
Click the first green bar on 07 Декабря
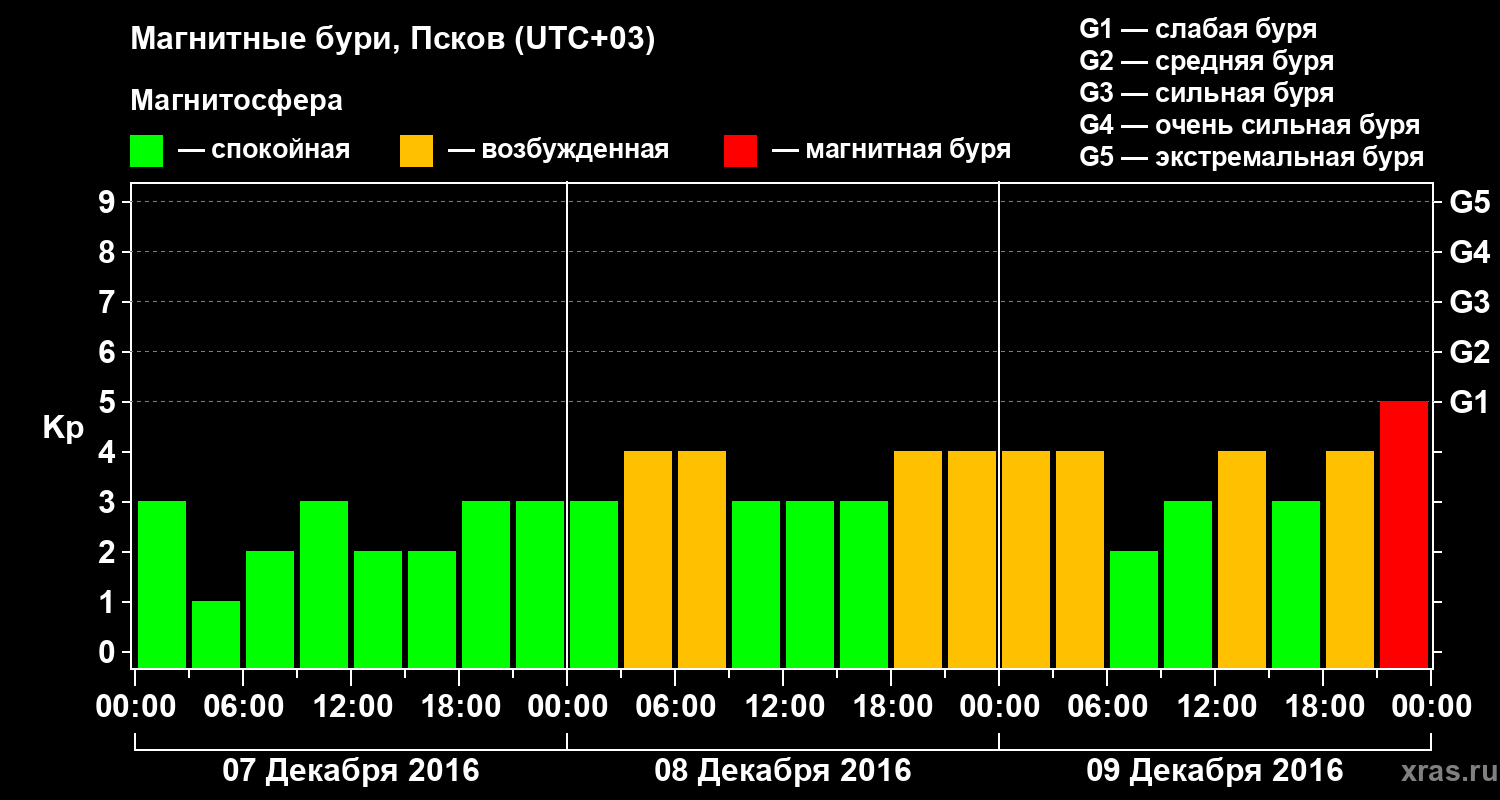click(x=162, y=584)
